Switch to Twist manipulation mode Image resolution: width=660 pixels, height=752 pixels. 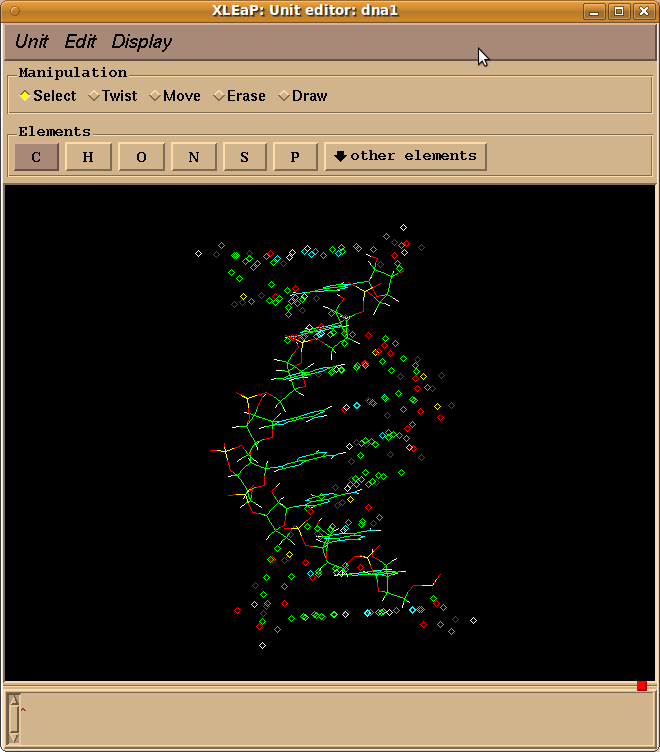click(x=112, y=96)
